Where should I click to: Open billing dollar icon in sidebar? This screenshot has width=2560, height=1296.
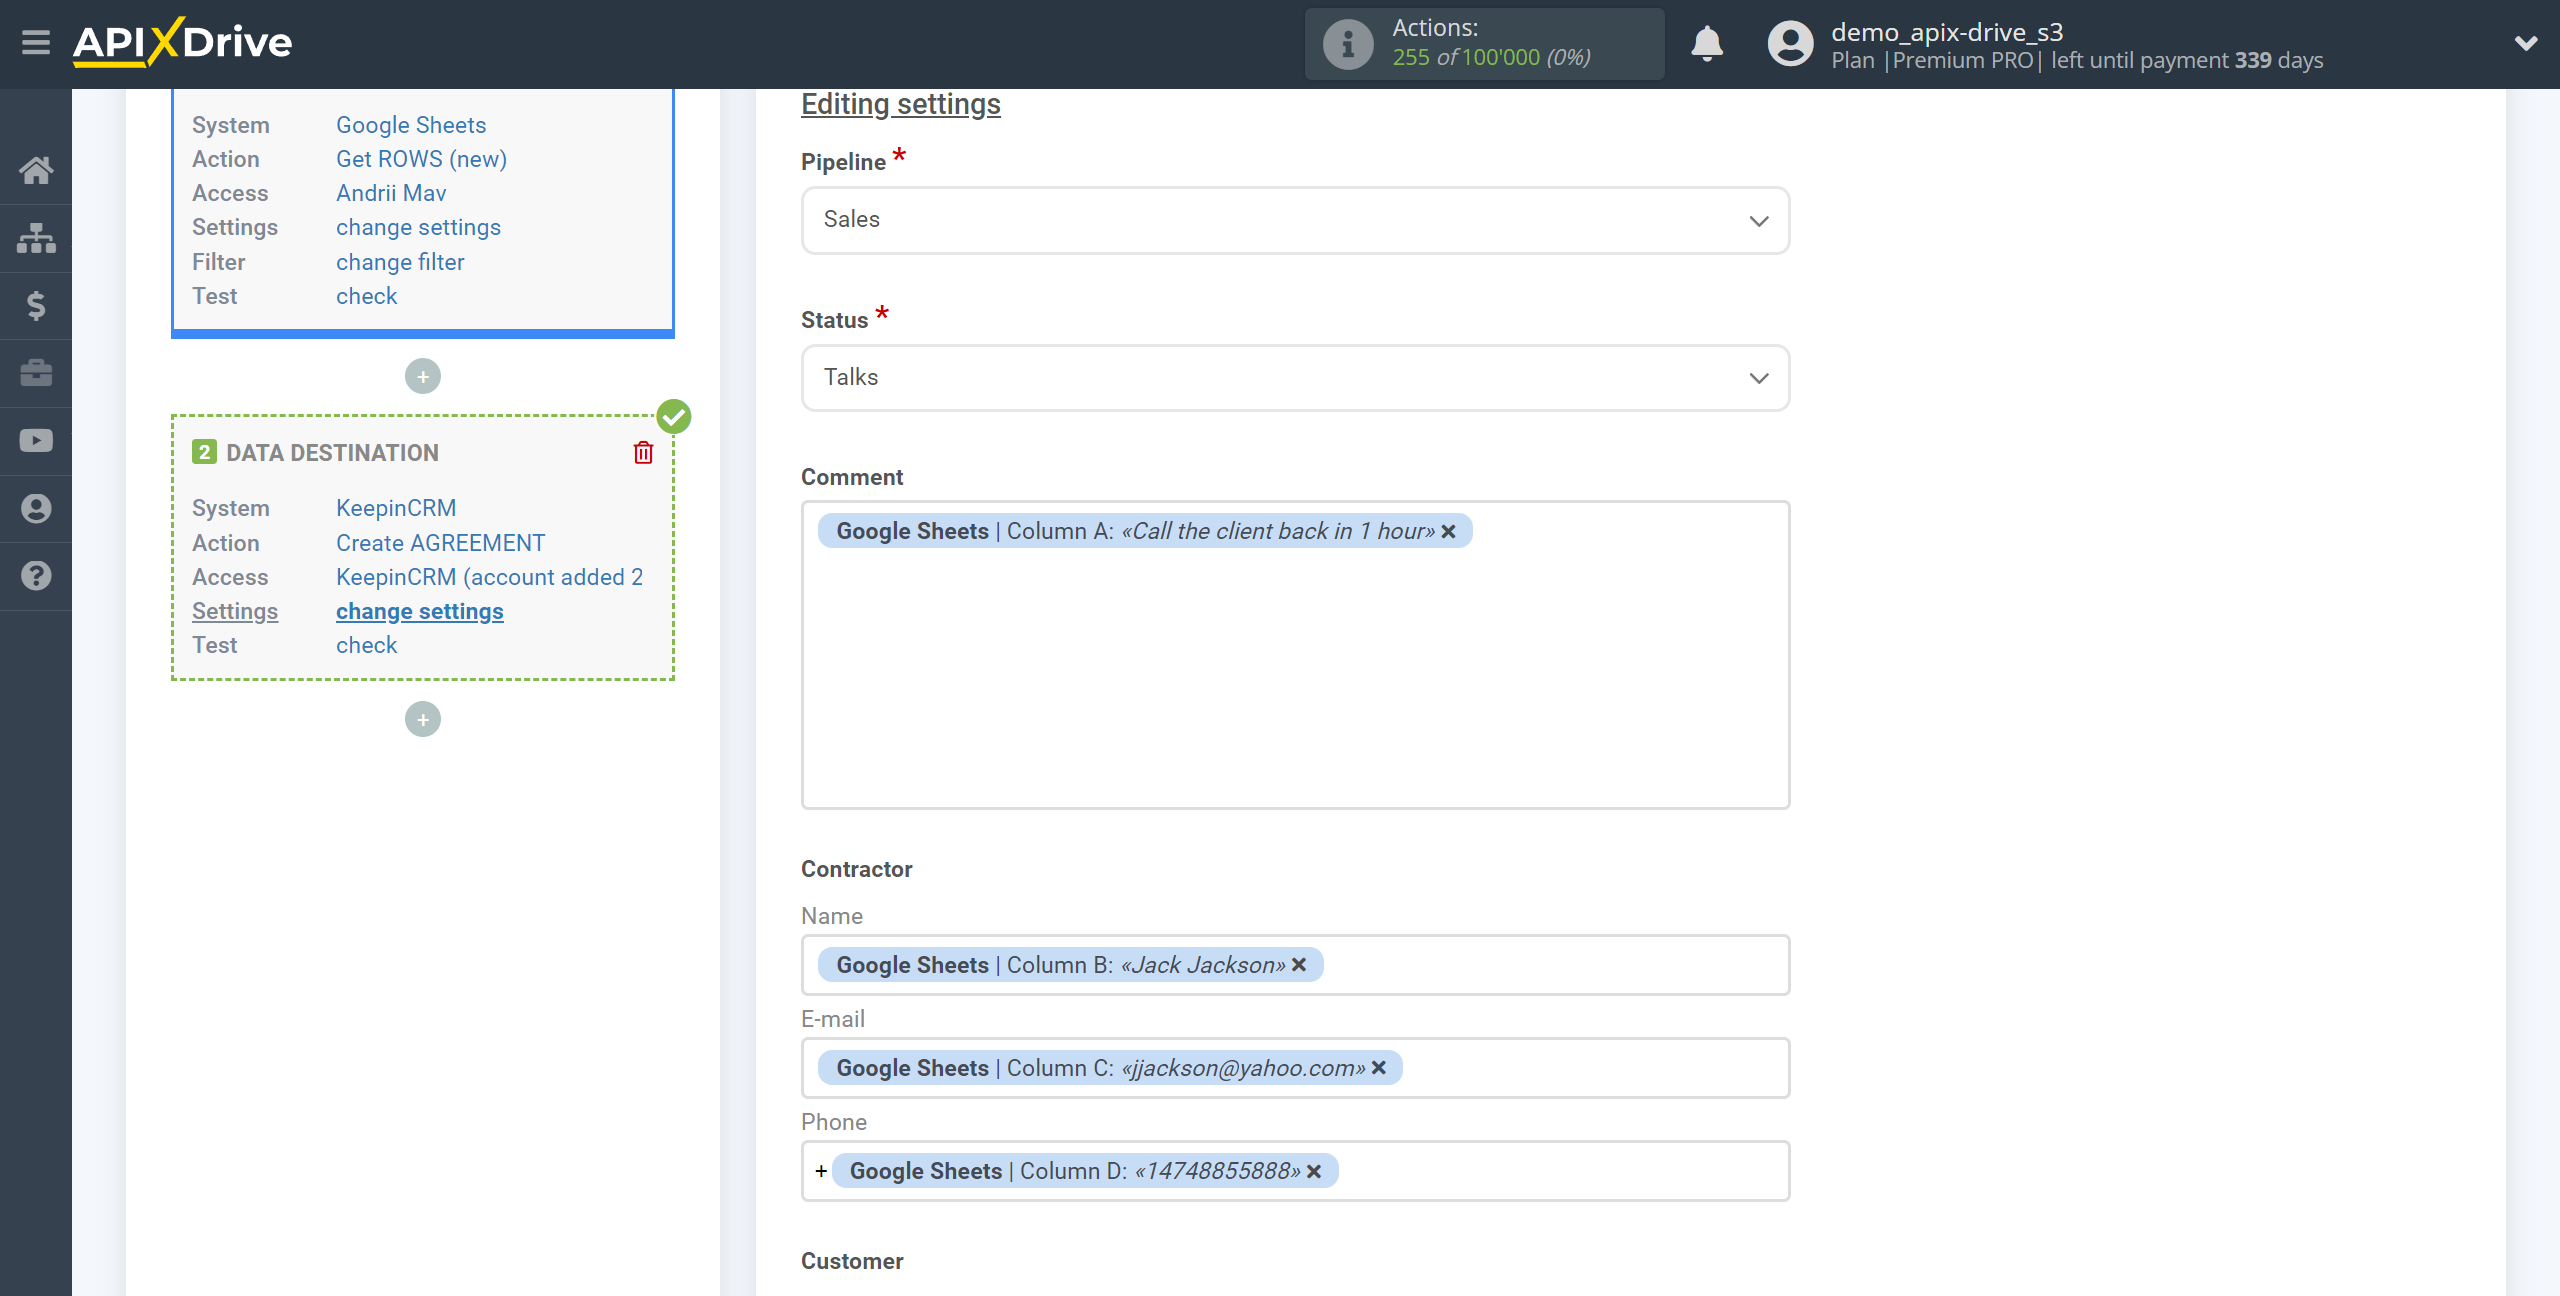[36, 305]
